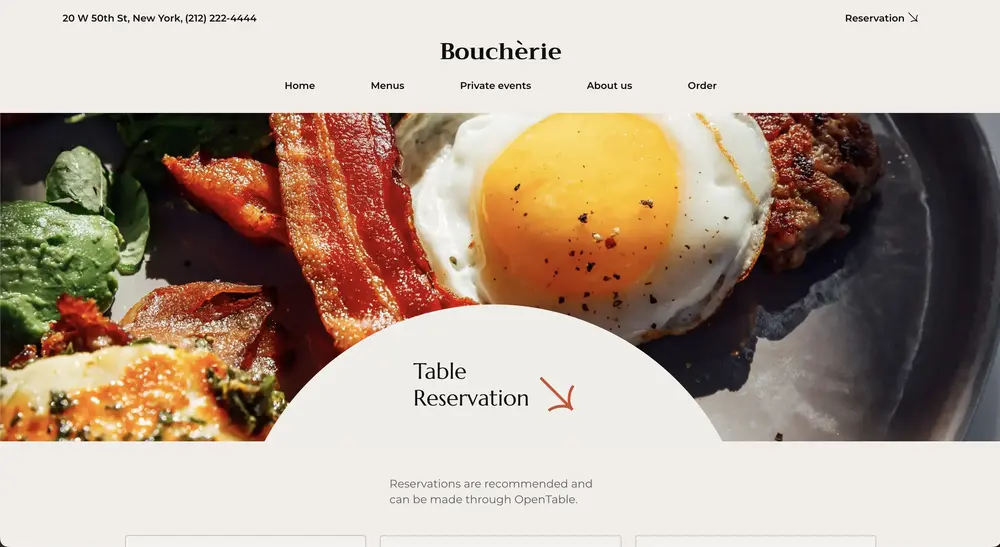The height and width of the screenshot is (547, 1000).
Task: Navigate to About us
Action: (x=609, y=85)
